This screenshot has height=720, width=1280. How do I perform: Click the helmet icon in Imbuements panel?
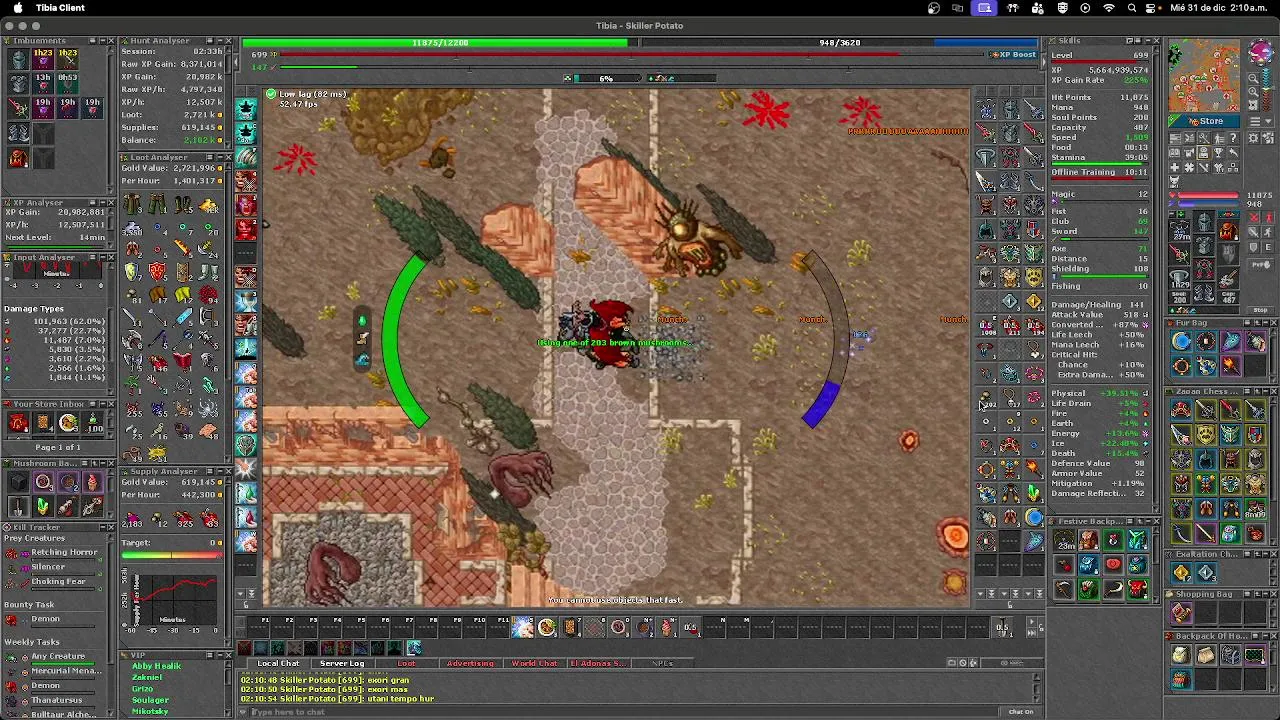click(x=19, y=59)
